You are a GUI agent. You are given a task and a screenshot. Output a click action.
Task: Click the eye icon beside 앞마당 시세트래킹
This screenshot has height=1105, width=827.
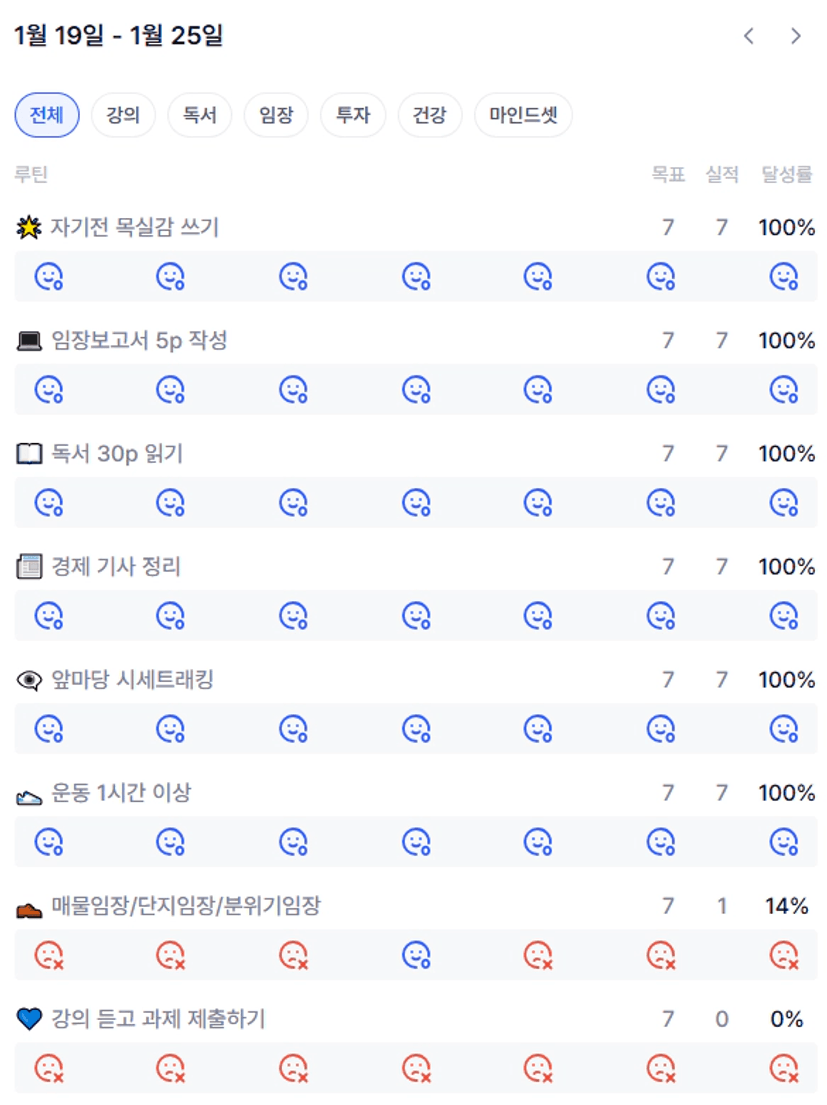pos(29,680)
